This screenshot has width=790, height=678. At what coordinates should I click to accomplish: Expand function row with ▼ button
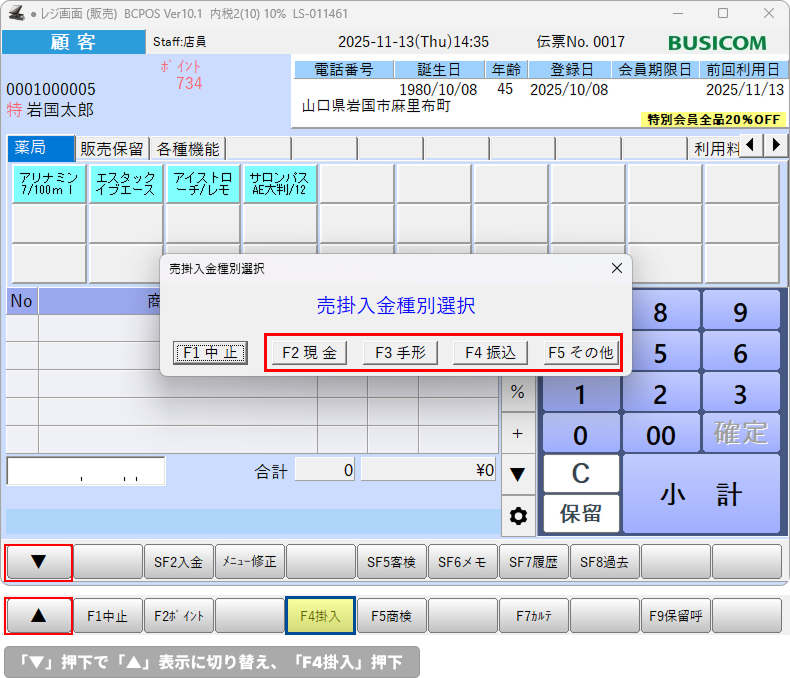pos(39,562)
